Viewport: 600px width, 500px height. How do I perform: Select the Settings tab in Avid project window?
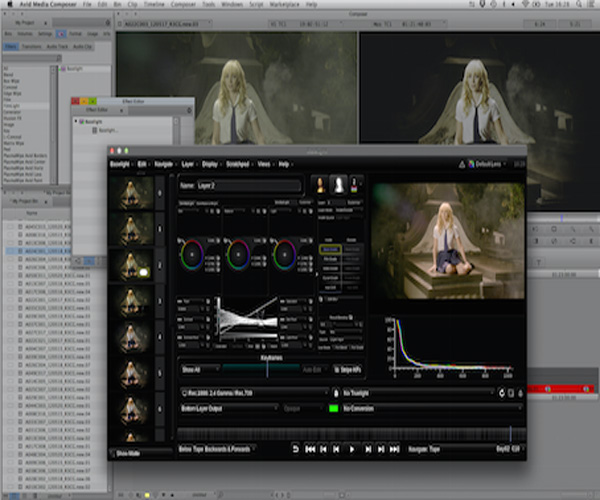click(x=45, y=34)
